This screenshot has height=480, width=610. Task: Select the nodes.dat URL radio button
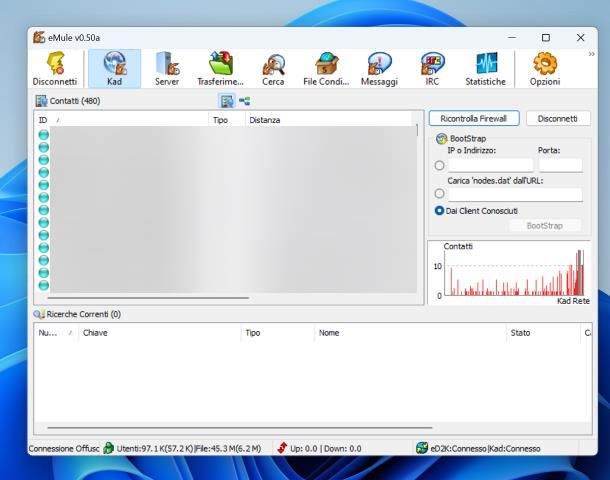click(439, 193)
